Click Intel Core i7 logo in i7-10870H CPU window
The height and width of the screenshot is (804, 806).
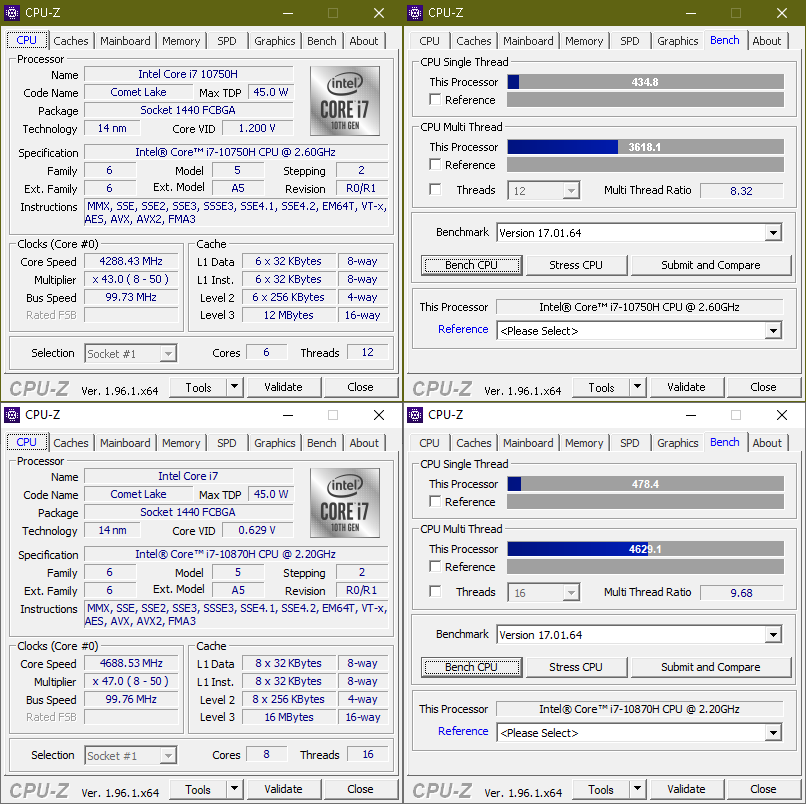(x=345, y=503)
